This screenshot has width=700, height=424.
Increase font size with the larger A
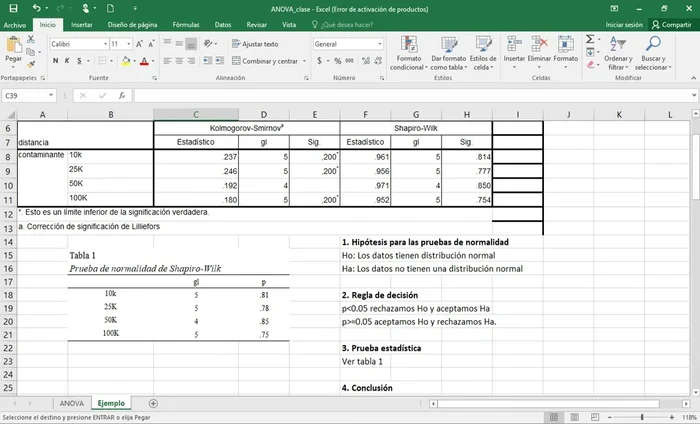tap(139, 44)
